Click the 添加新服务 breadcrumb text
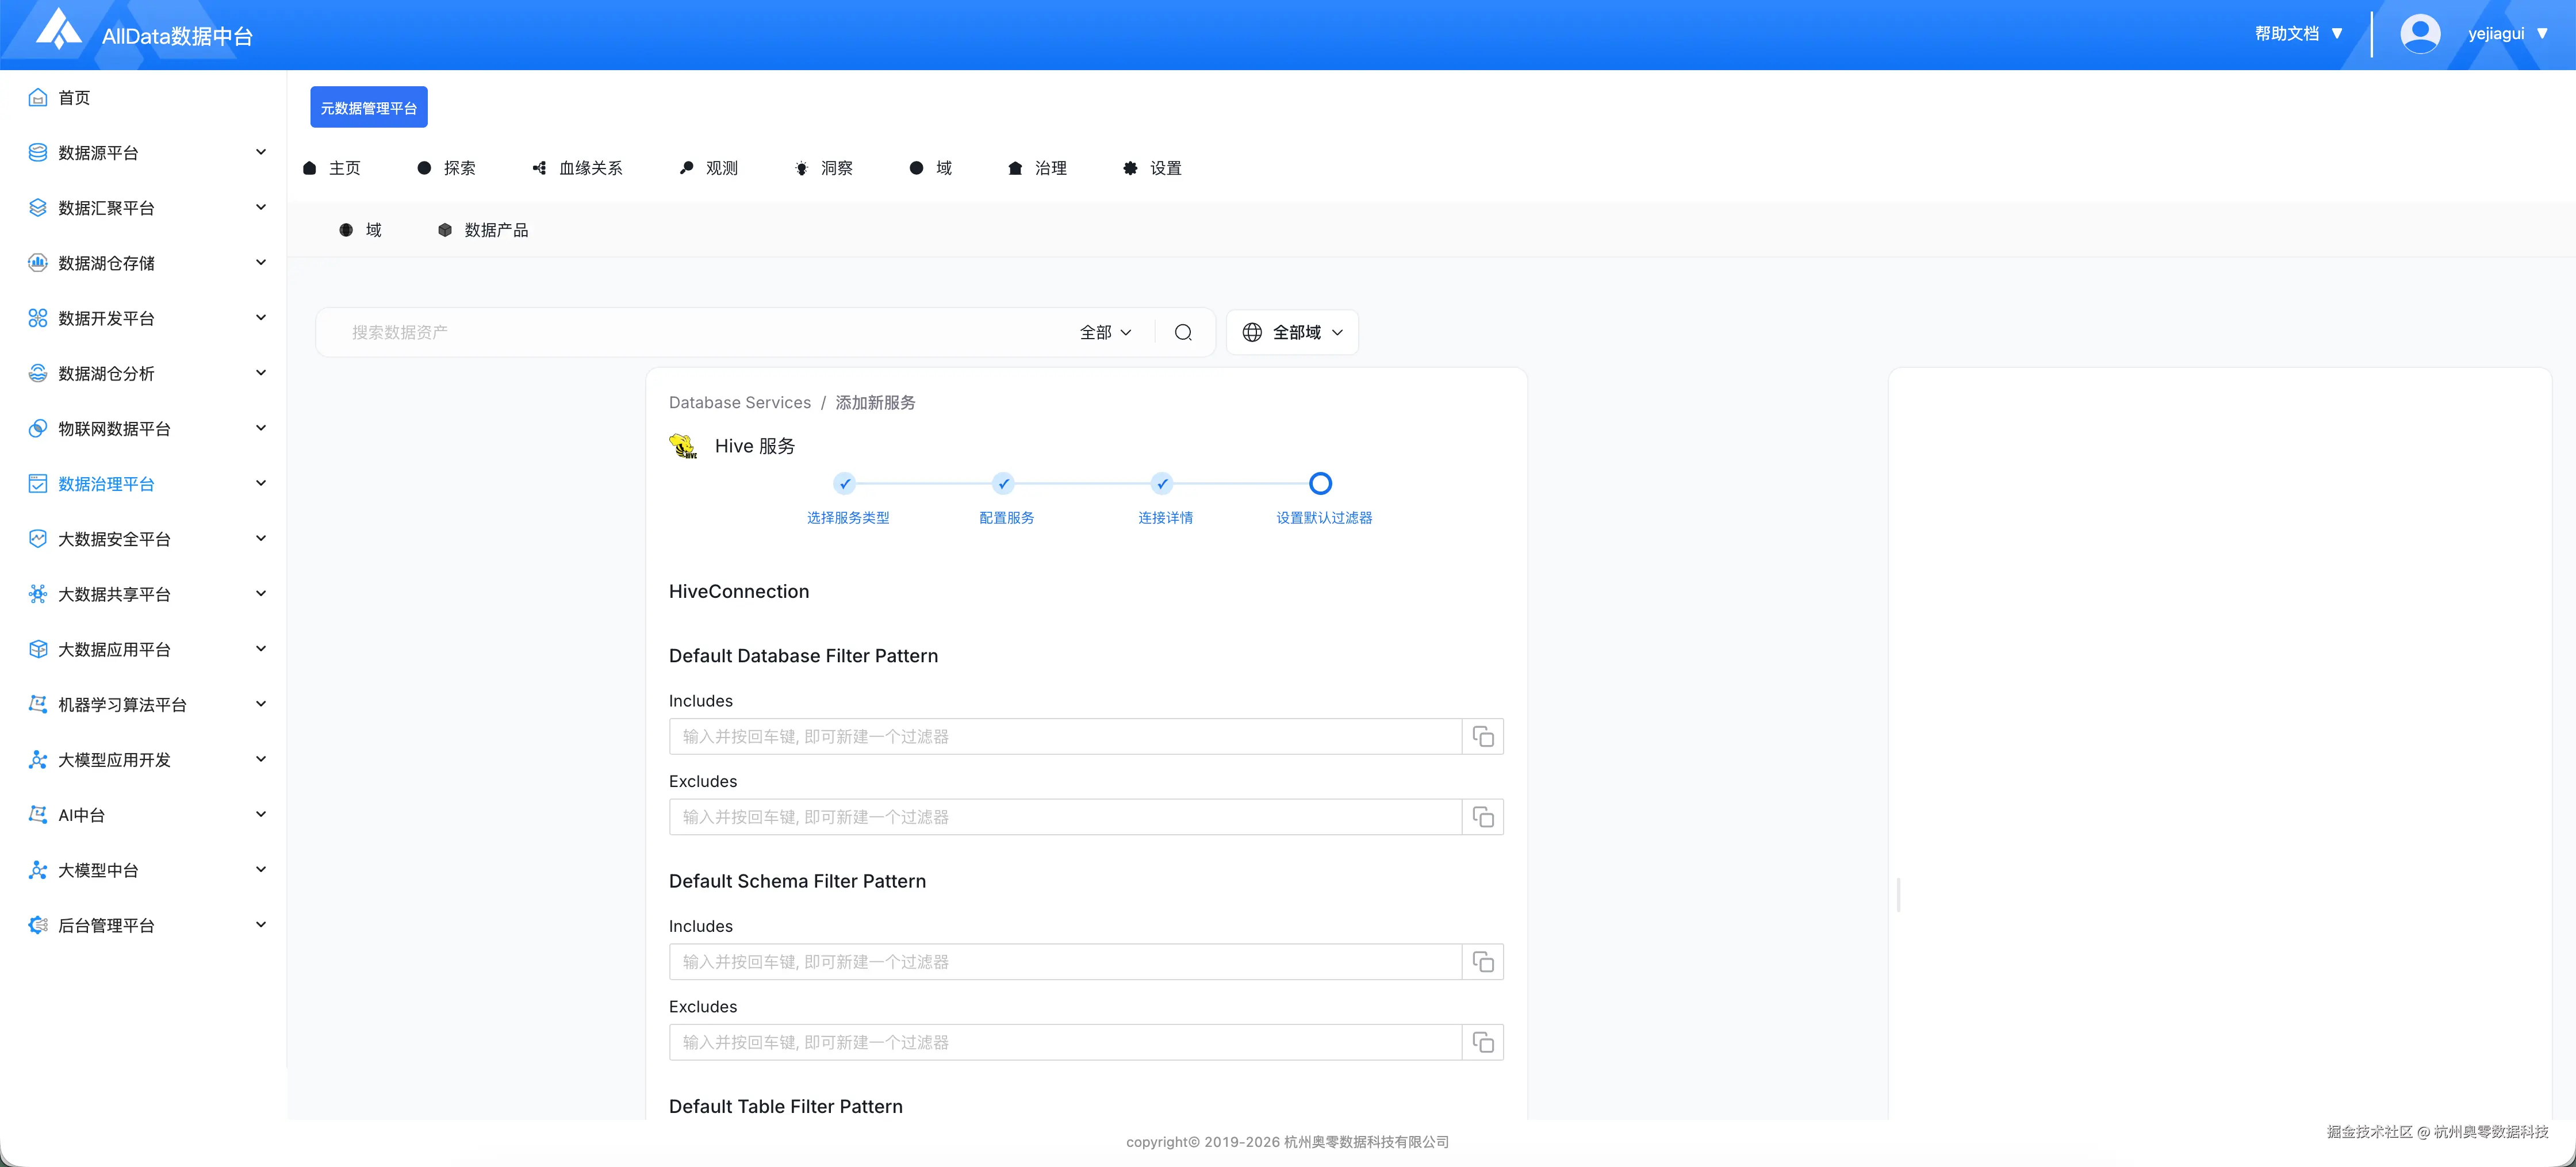Viewport: 2576px width, 1167px height. [876, 402]
